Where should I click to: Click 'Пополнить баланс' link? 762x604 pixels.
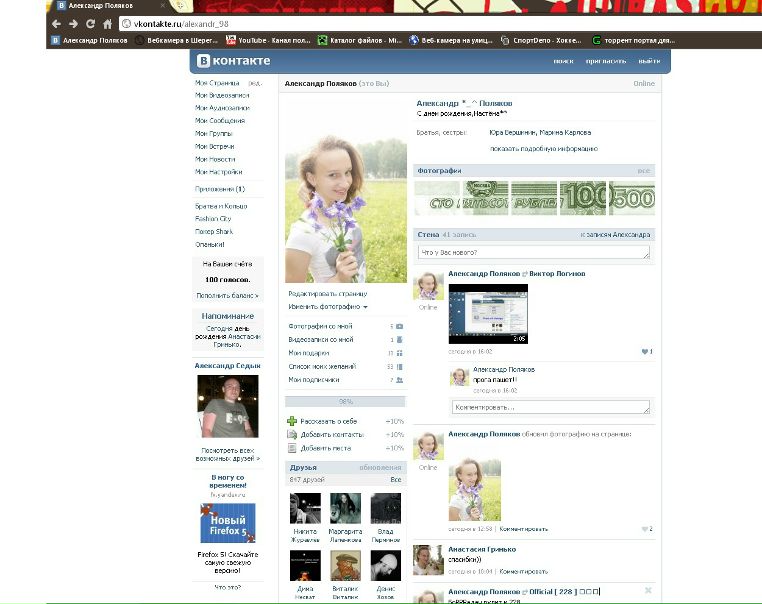click(x=228, y=296)
